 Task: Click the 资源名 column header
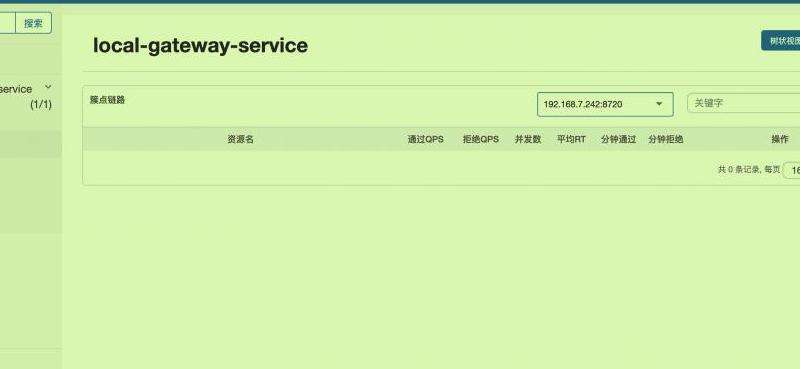[240, 139]
